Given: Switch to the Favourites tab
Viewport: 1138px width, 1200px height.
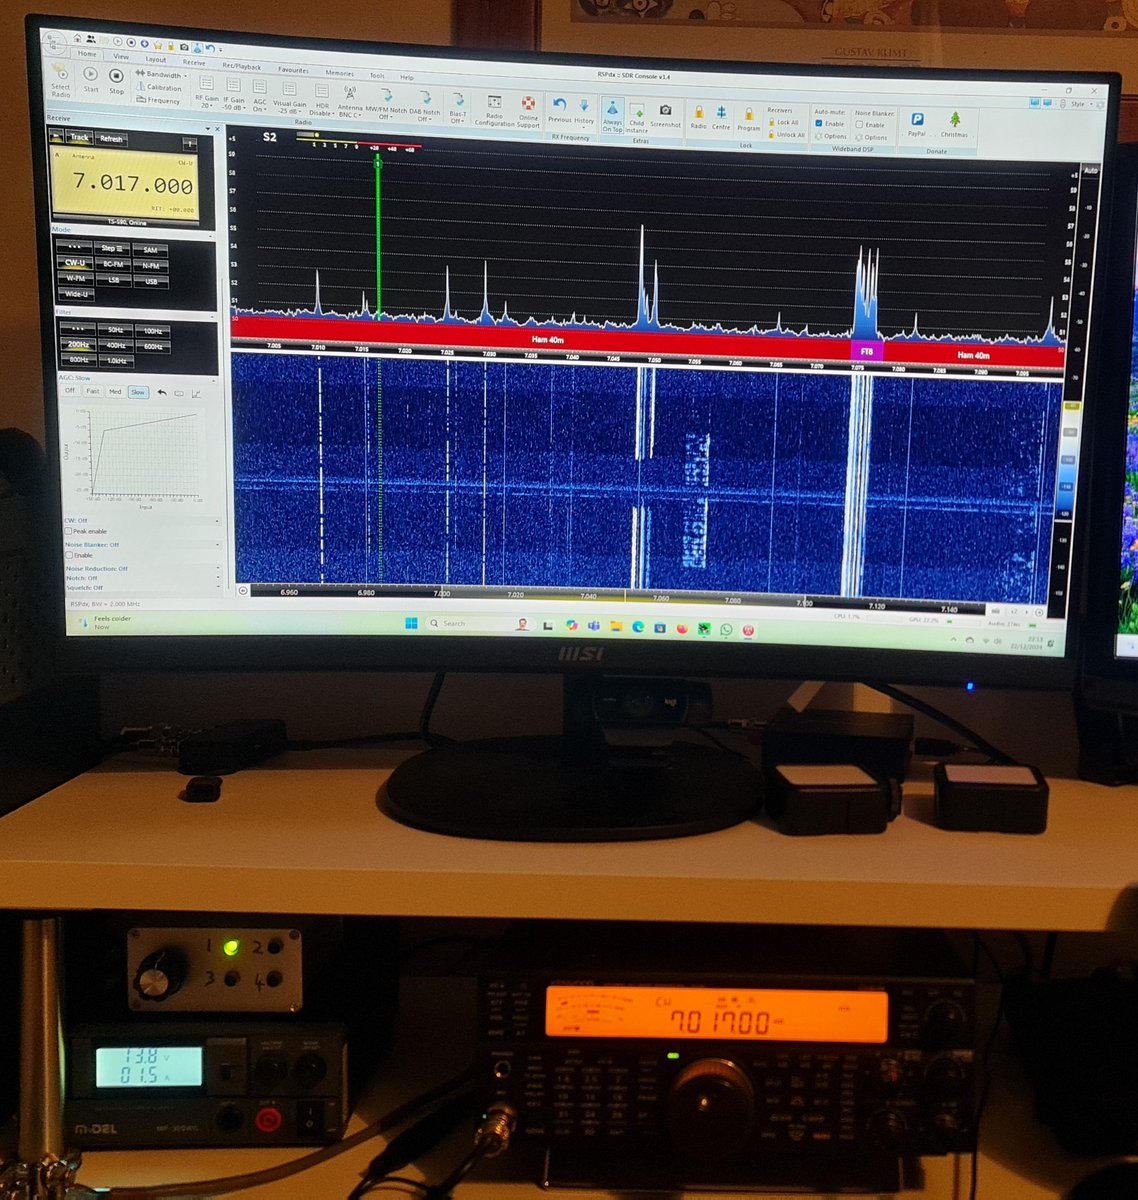Looking at the screenshot, I should [293, 69].
